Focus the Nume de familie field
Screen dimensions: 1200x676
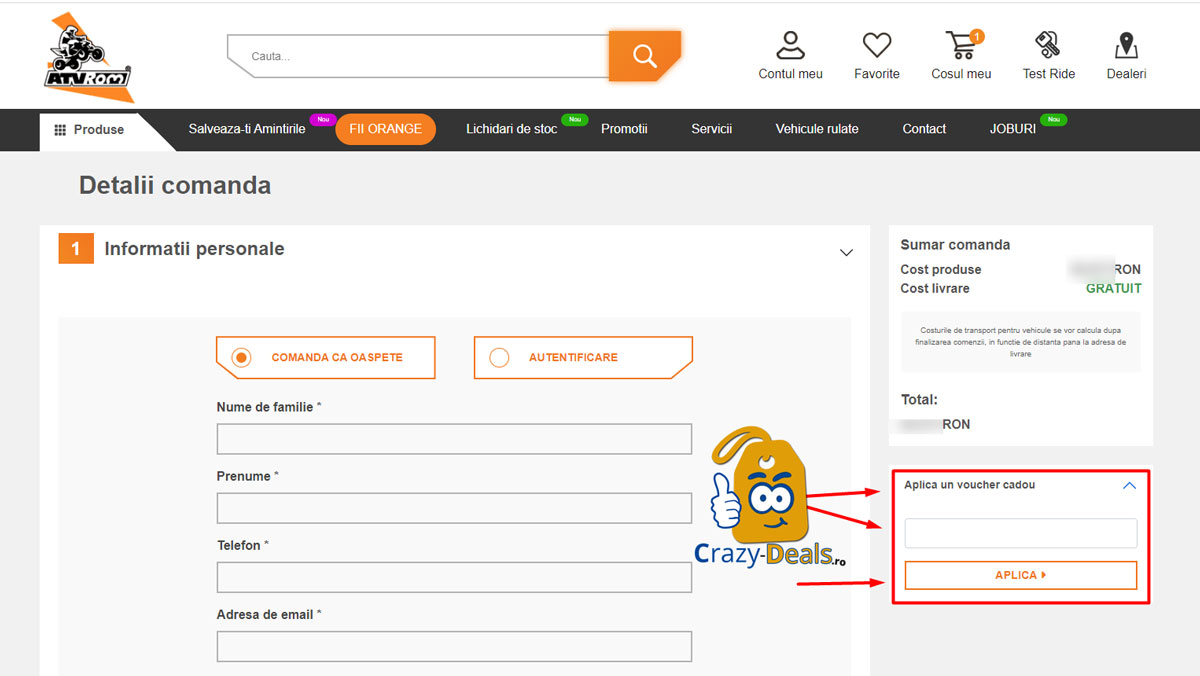[x=454, y=439]
